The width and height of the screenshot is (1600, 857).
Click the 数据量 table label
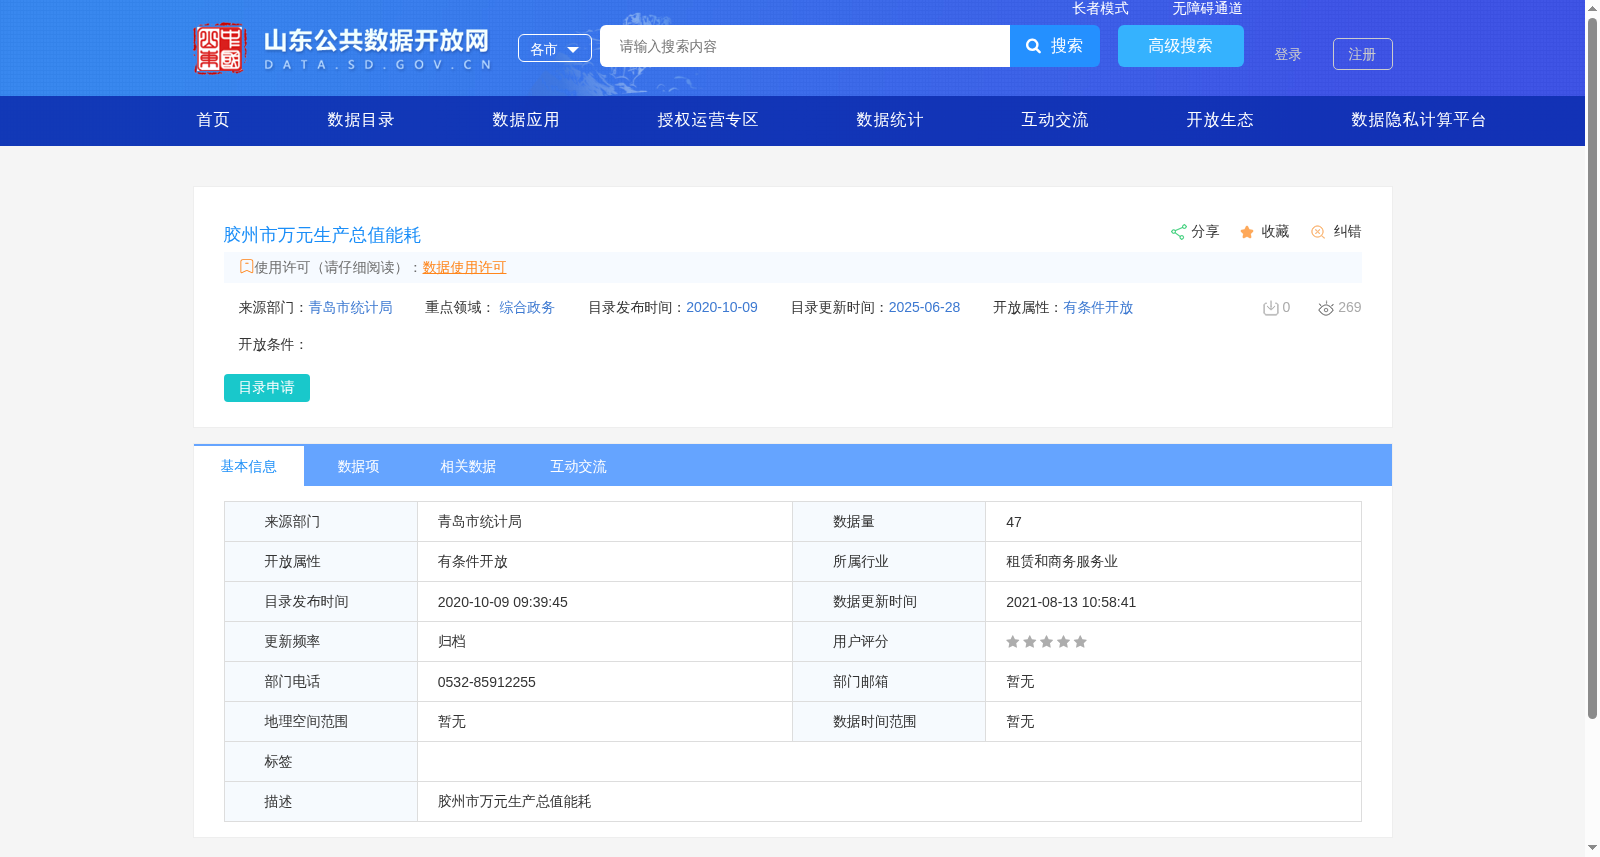[854, 522]
